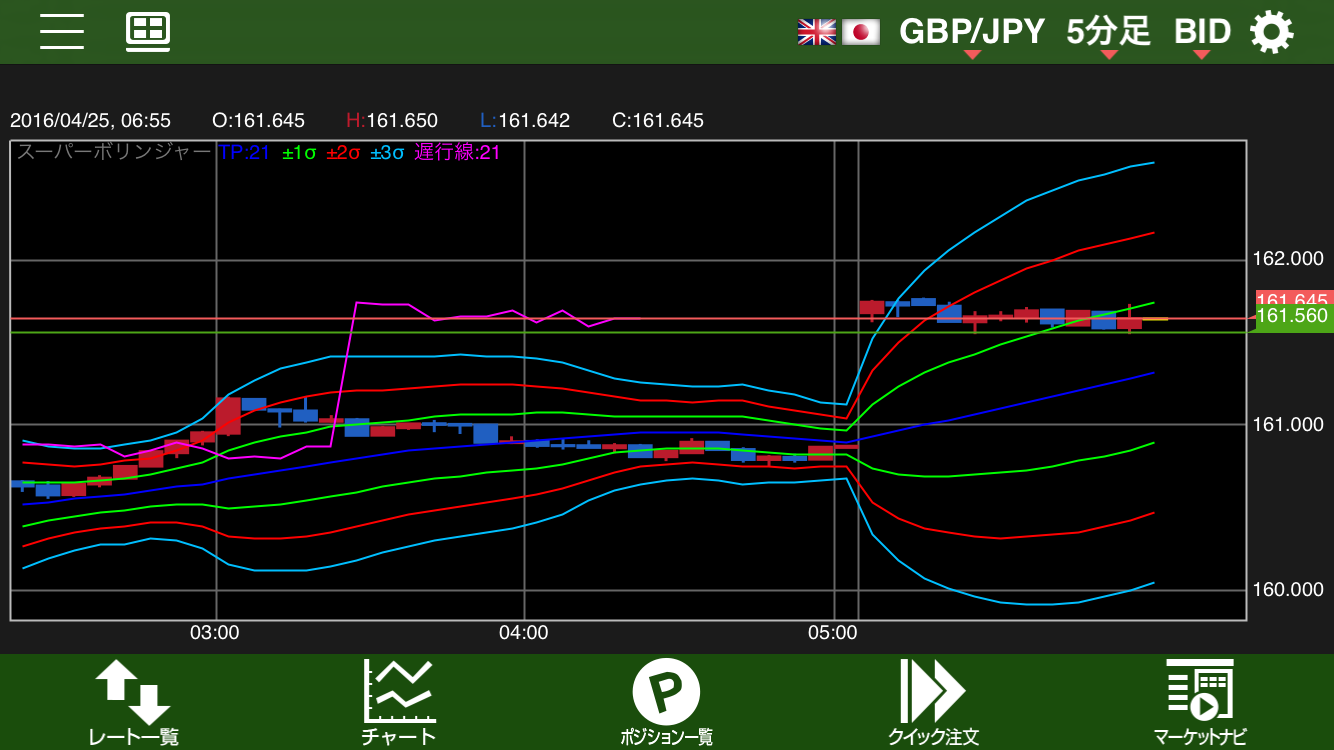This screenshot has height=750, width=1334.
Task: Tap the UK flag icon
Action: [x=816, y=32]
